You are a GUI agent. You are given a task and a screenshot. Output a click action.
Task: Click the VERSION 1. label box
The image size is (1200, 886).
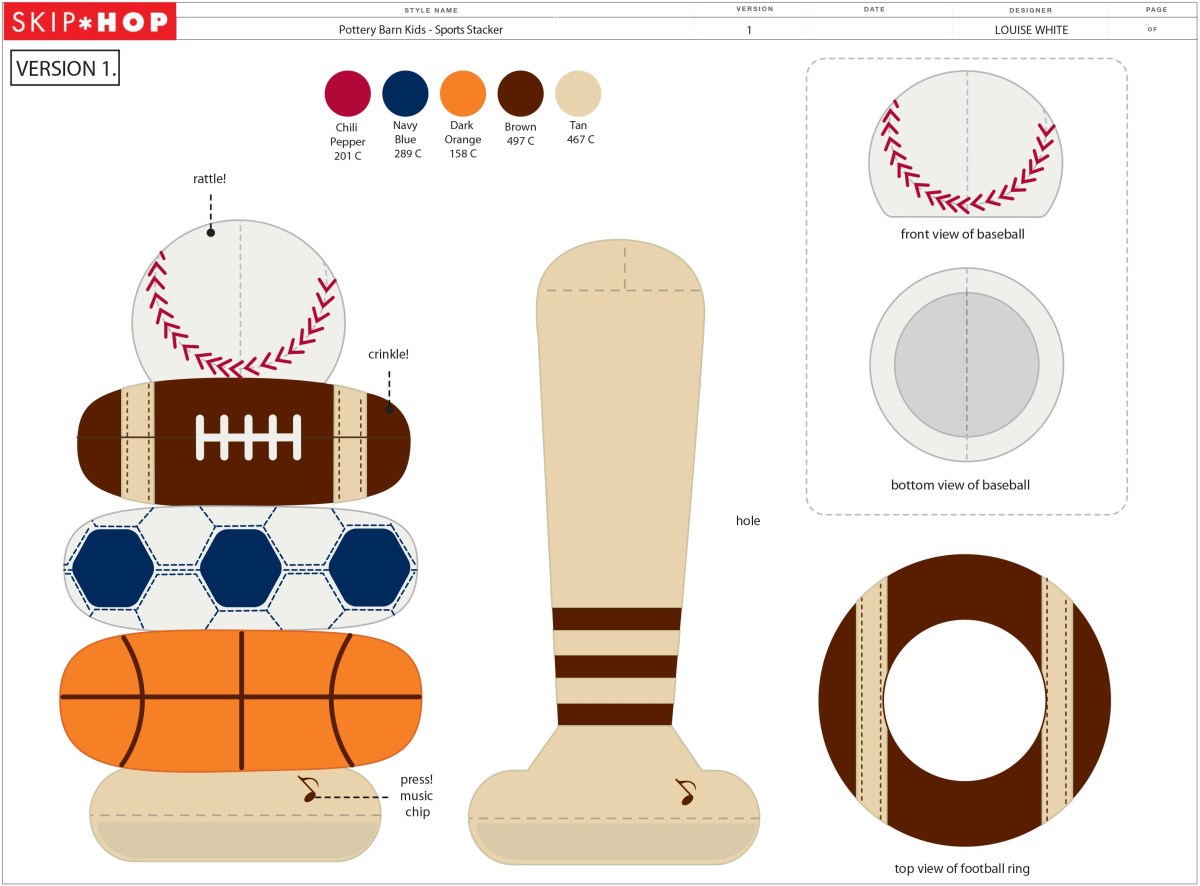click(65, 69)
